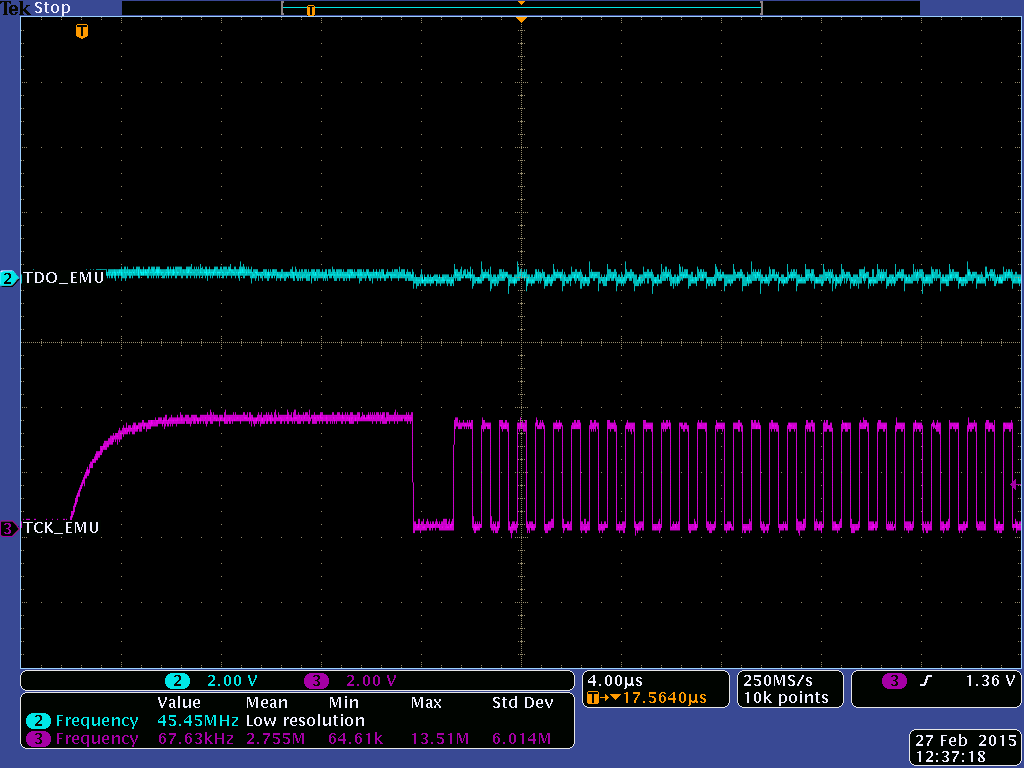Click channel 2 scale value 2.00 V
The width and height of the screenshot is (1024, 768).
[x=232, y=681]
